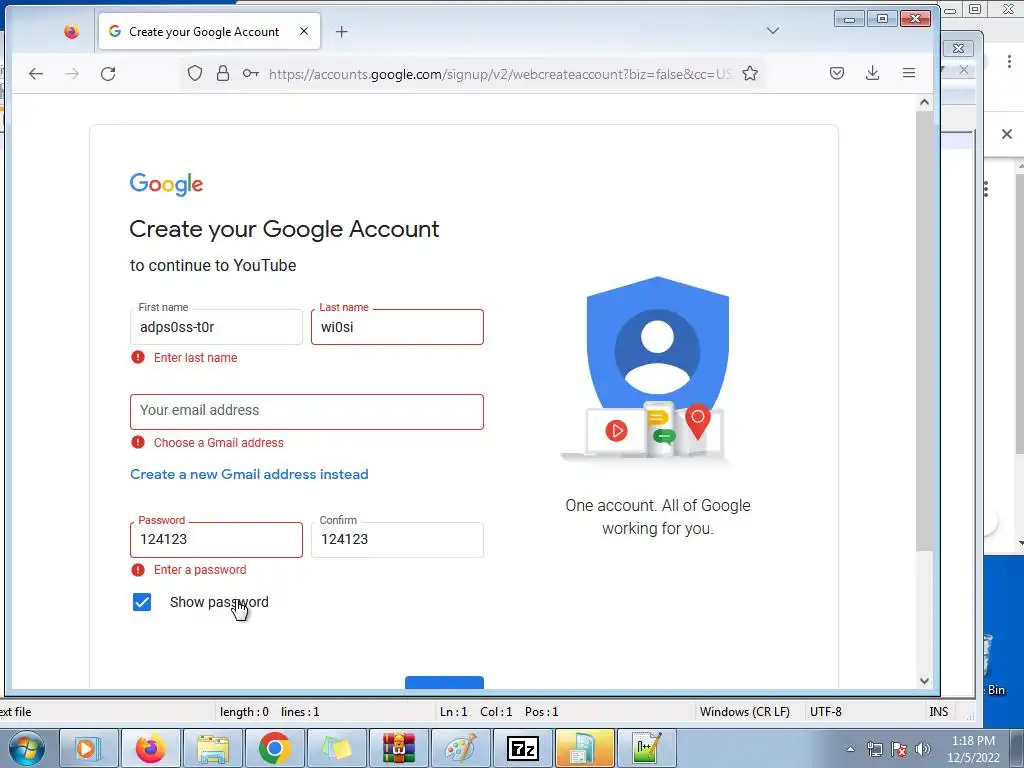1024x768 pixels.
Task: Open the tracking protection shield icon
Action: pyautogui.click(x=195, y=73)
